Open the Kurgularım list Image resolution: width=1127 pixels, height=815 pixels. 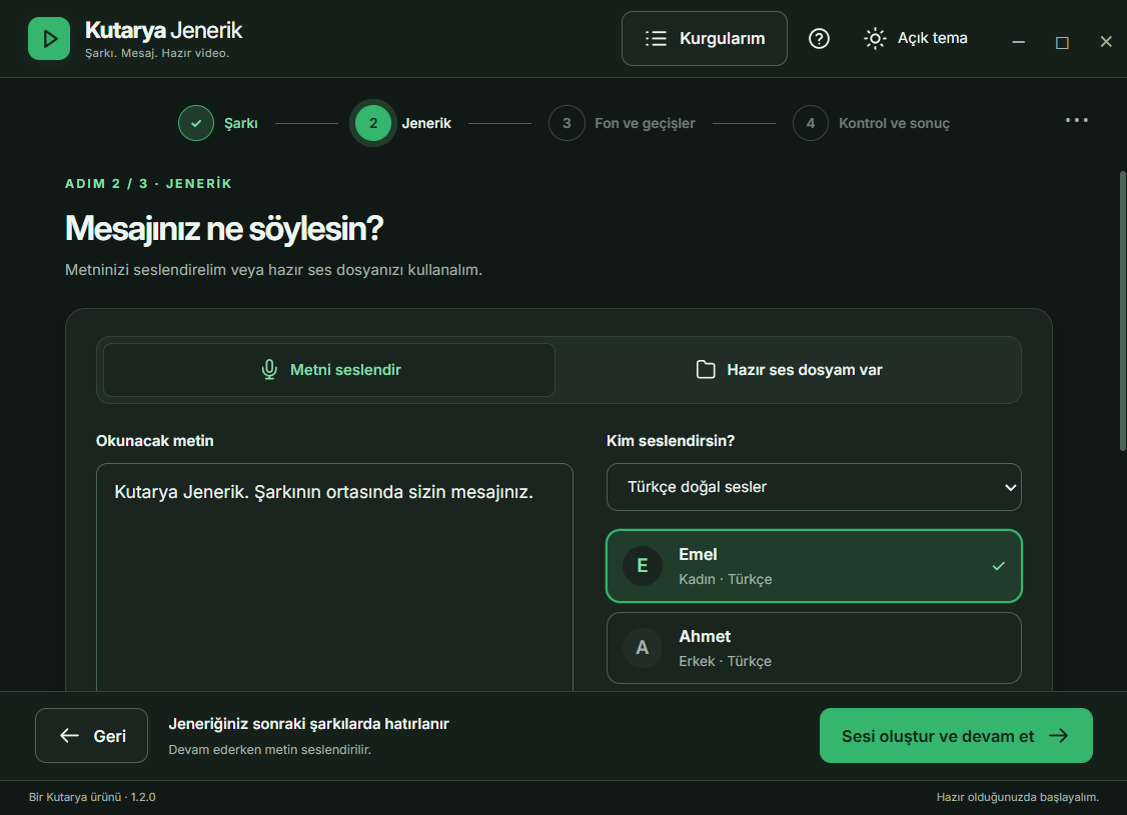click(704, 38)
